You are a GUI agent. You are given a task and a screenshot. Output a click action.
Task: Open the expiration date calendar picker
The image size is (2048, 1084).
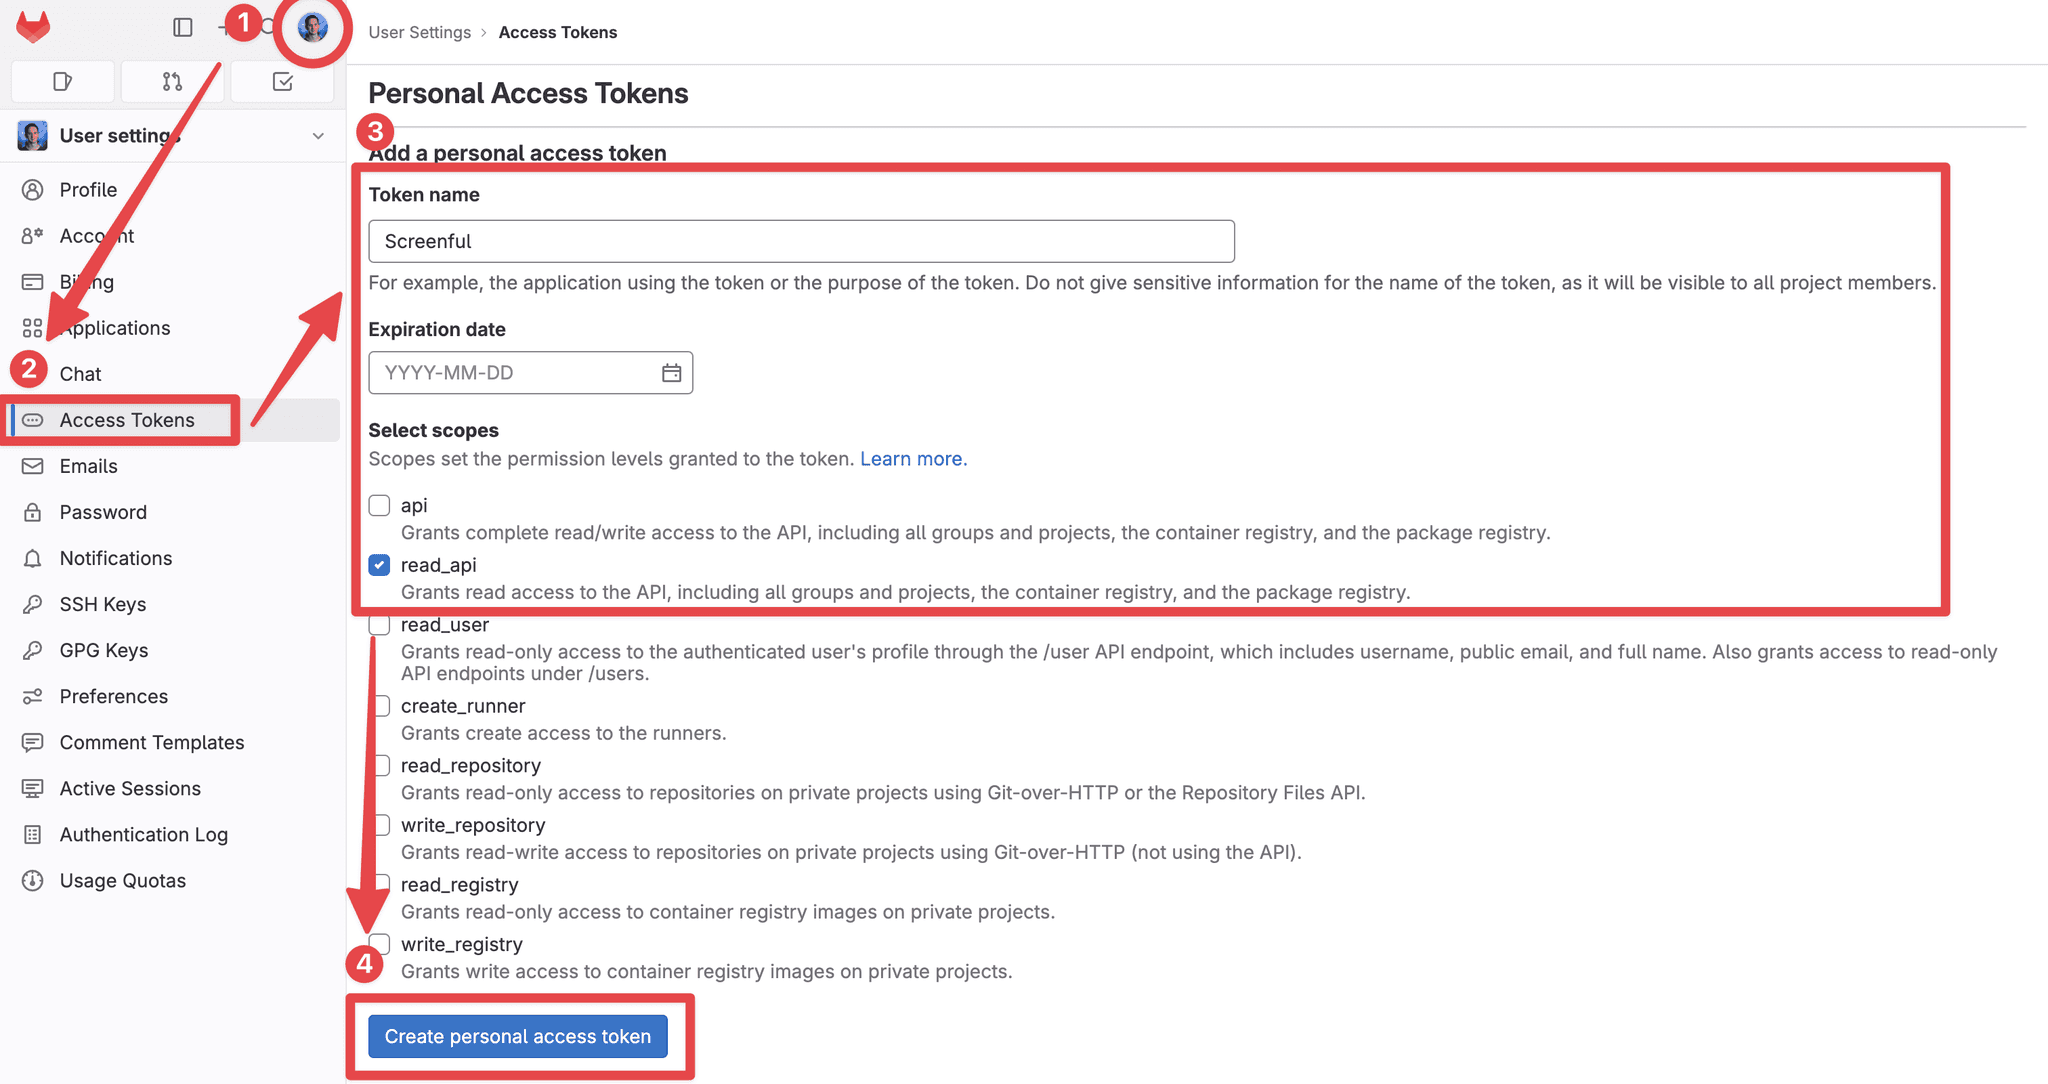pyautogui.click(x=671, y=372)
